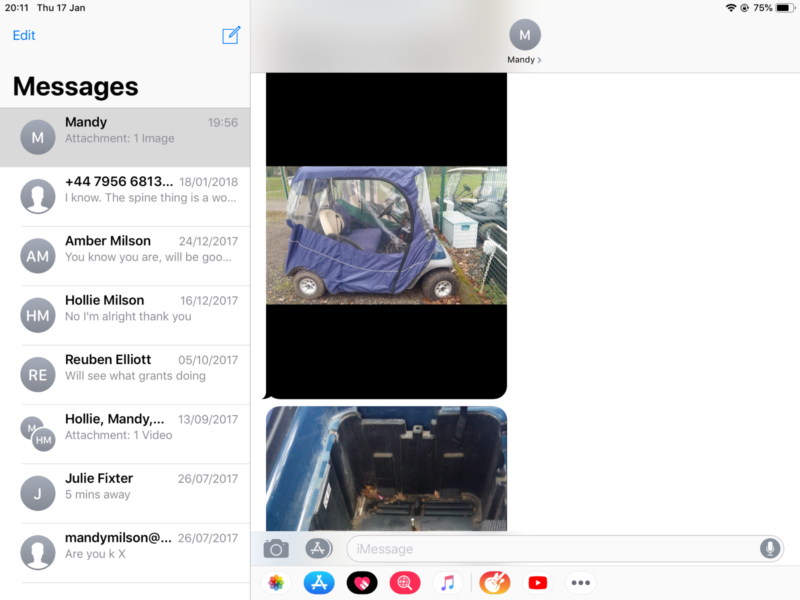This screenshot has width=800, height=600.
Task: Open the App Store apps drawer icon
Action: pos(318,549)
